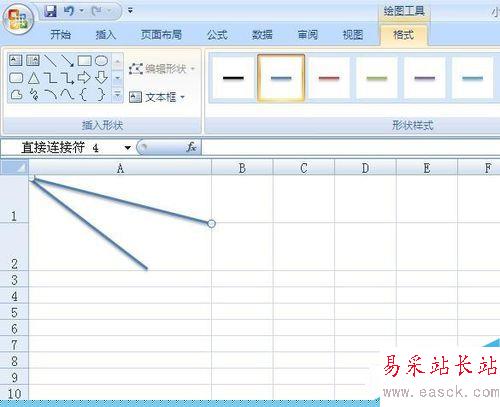The image size is (500, 407).
Task: Select the right brace shape
Action: [101, 95]
